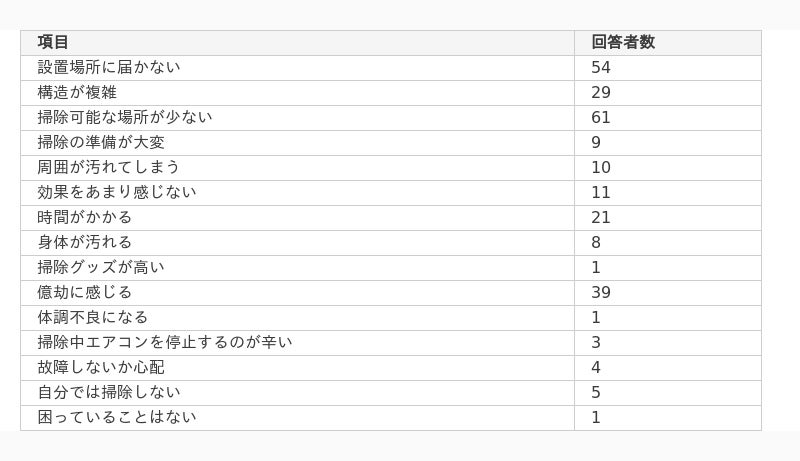This screenshot has height=461, width=800.
Task: Select the 体調不良になる cell
Action: coord(297,317)
